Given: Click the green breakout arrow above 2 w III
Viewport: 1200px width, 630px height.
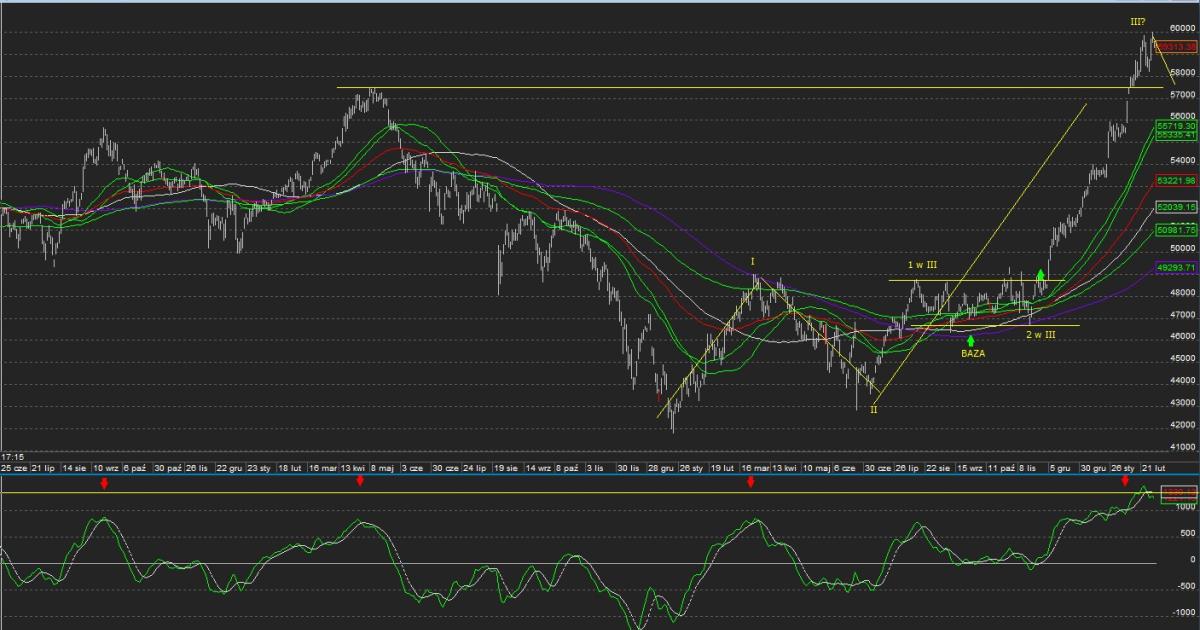Looking at the screenshot, I should (x=1041, y=274).
